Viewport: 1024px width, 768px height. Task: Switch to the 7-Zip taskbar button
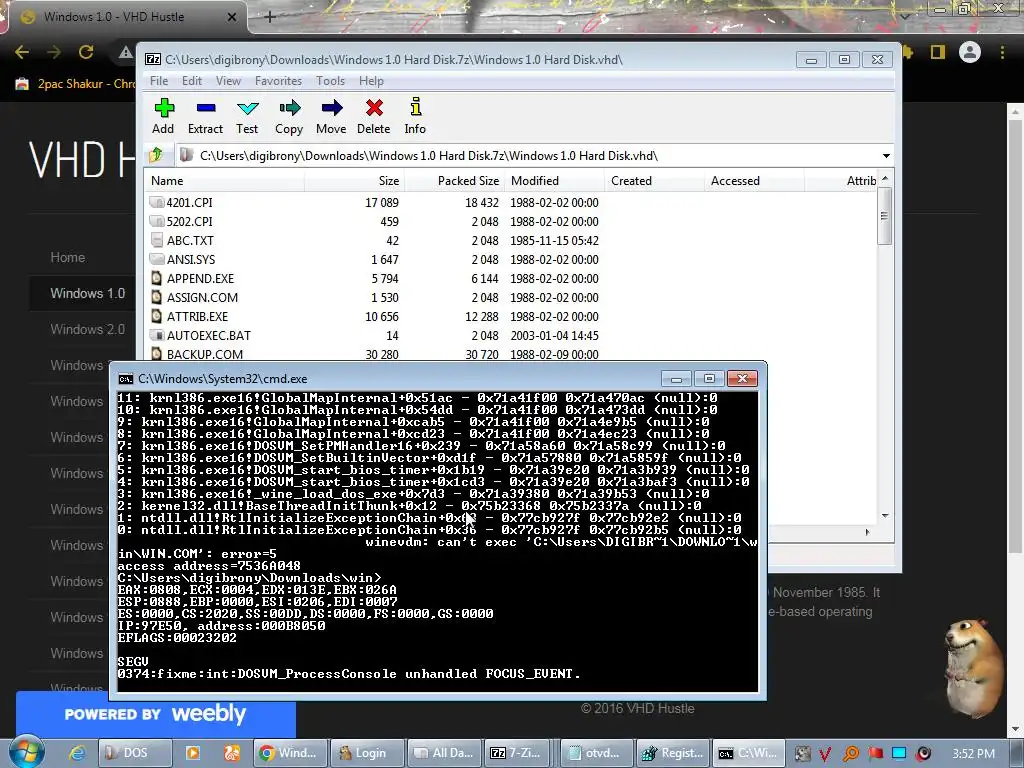[x=516, y=753]
